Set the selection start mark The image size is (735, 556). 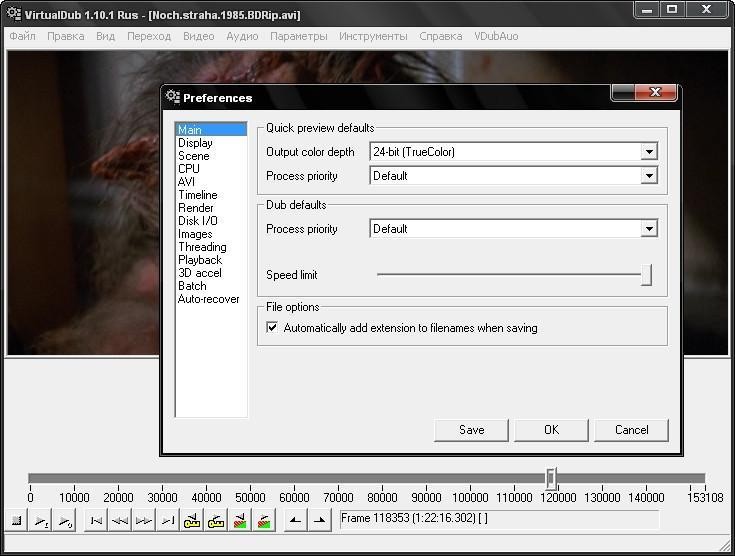click(x=296, y=520)
